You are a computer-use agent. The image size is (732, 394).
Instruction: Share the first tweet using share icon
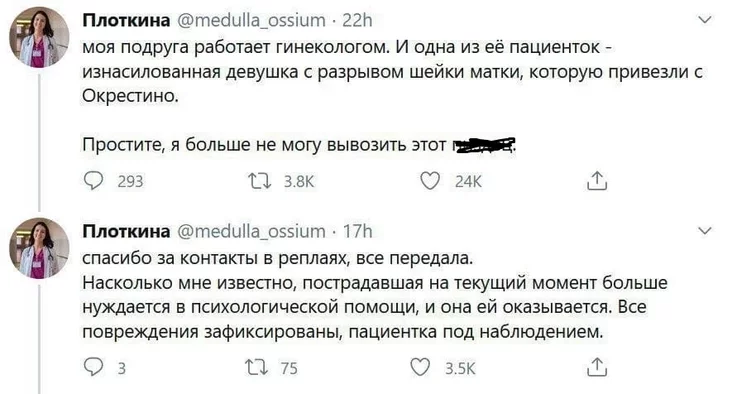[x=597, y=181]
